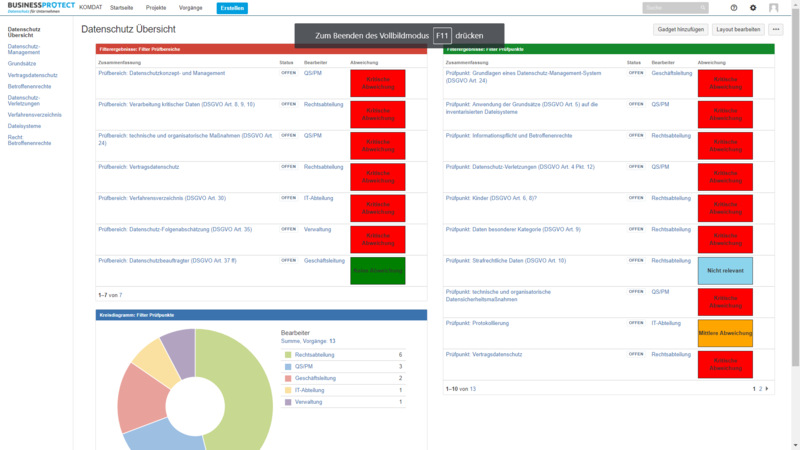Click Bearbeiter Verwaltung in Folgenabschätzung row
This screenshot has height=450, width=800.
tap(317, 229)
